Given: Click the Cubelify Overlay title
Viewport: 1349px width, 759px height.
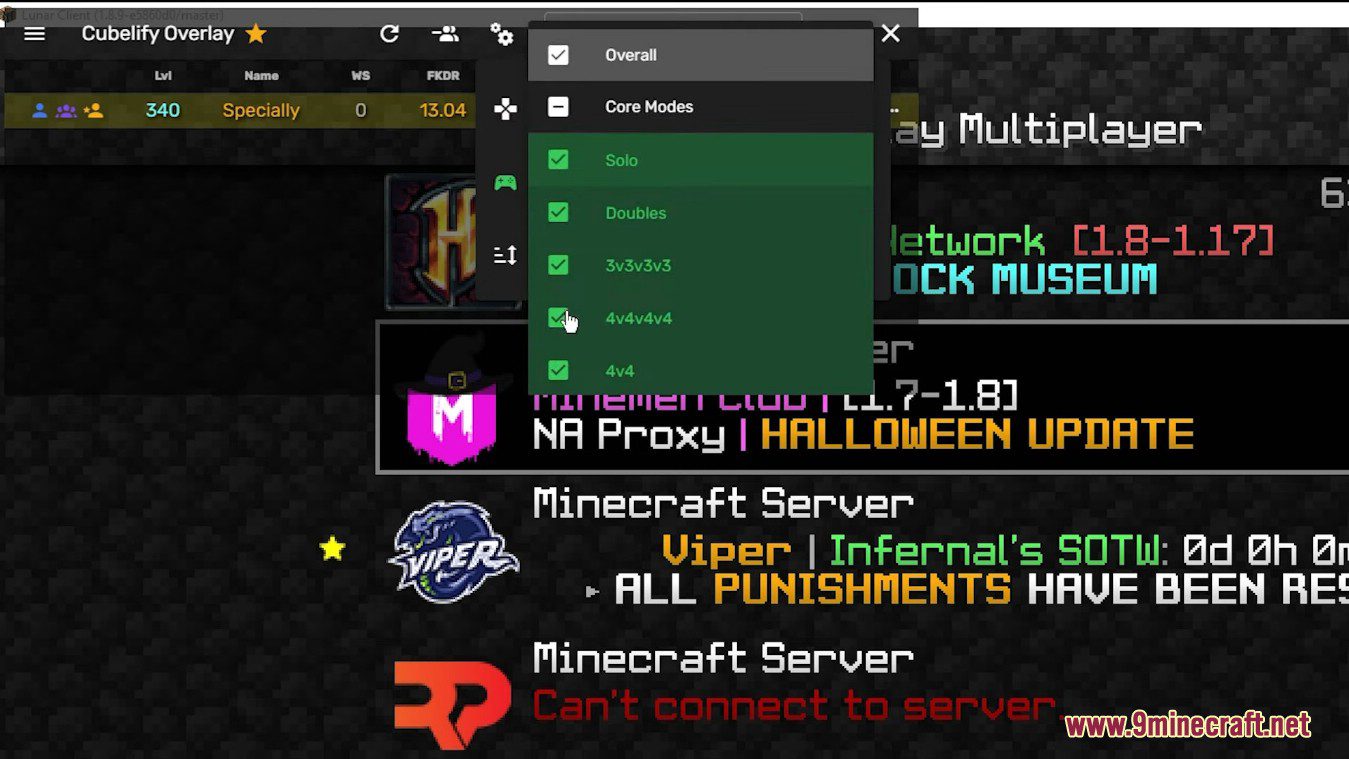Looking at the screenshot, I should click(158, 34).
